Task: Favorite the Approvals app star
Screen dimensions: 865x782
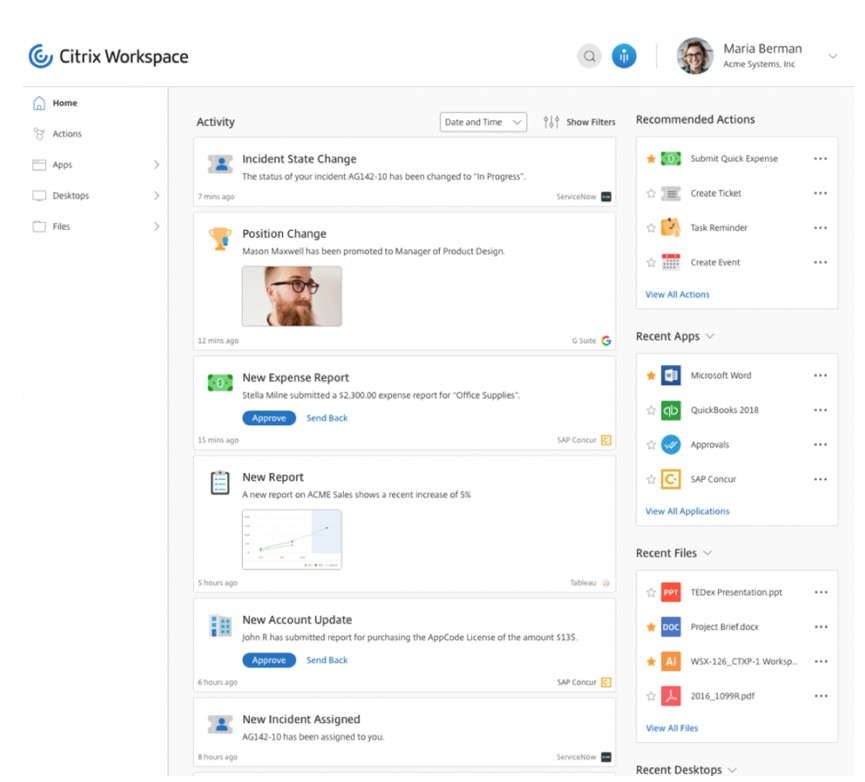Action: [651, 444]
